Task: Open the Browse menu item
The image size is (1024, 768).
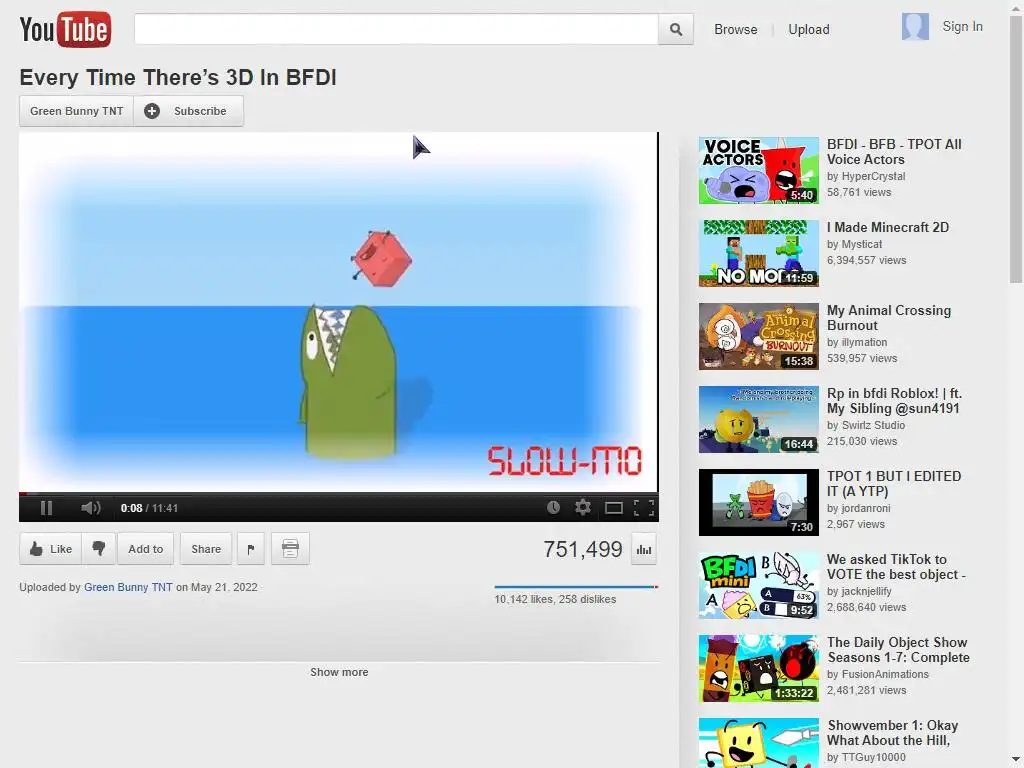Action: pyautogui.click(x=735, y=29)
